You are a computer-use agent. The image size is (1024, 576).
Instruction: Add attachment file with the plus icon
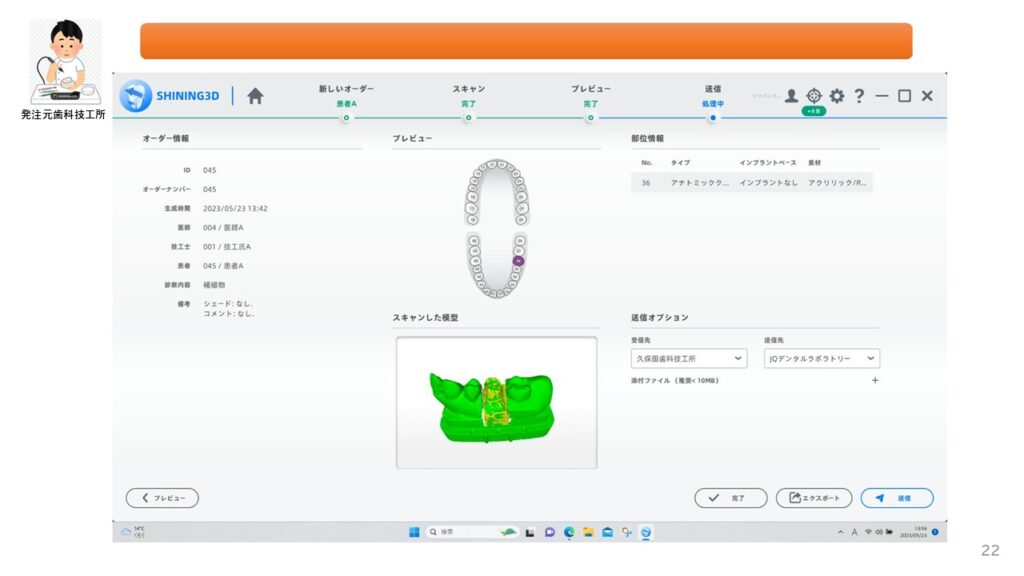click(875, 380)
